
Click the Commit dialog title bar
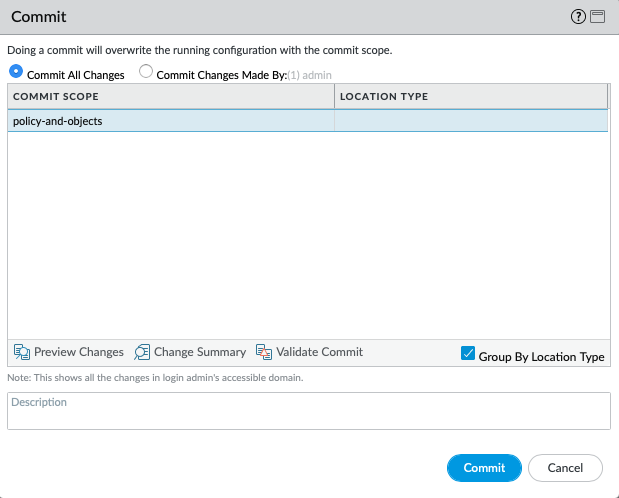point(280,17)
